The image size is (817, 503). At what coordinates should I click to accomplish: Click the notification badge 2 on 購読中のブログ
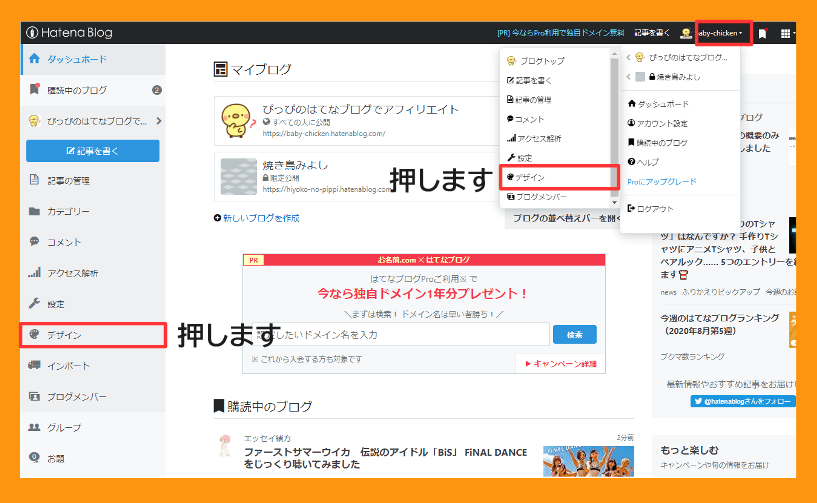156,90
